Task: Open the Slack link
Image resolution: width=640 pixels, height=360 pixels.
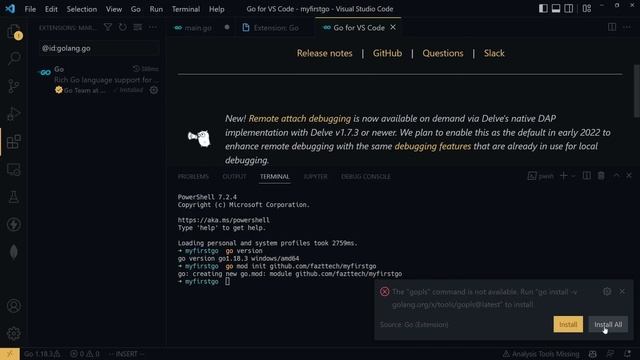Action: [x=494, y=53]
